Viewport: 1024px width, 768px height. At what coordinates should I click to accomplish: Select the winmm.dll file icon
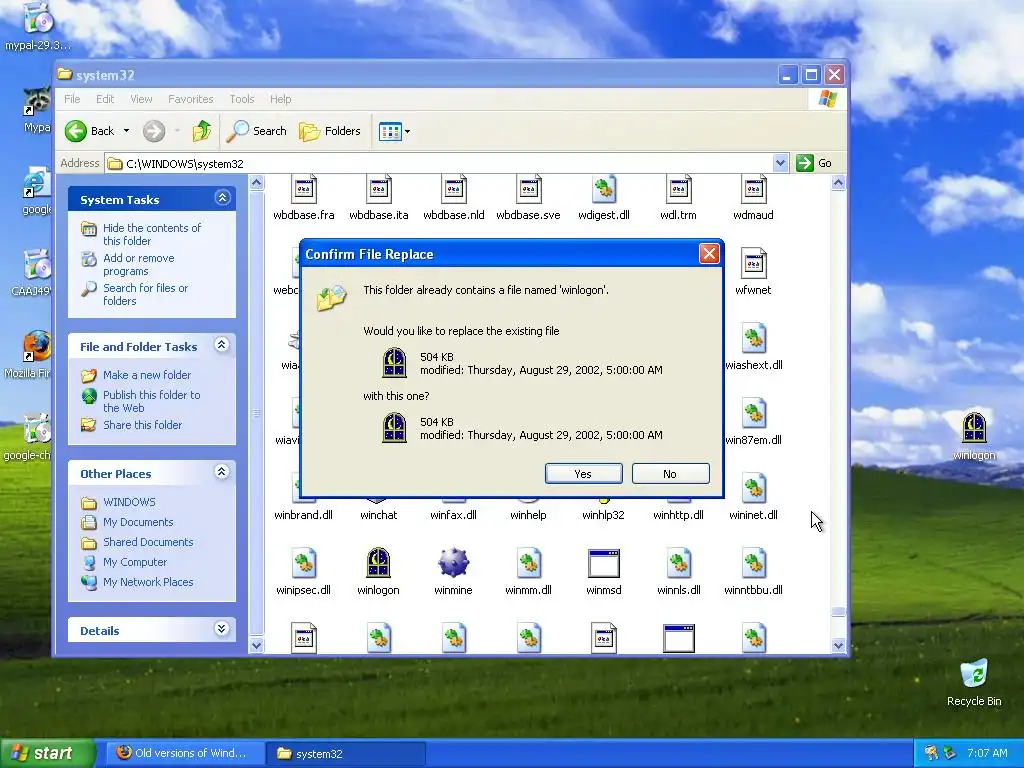tap(528, 564)
